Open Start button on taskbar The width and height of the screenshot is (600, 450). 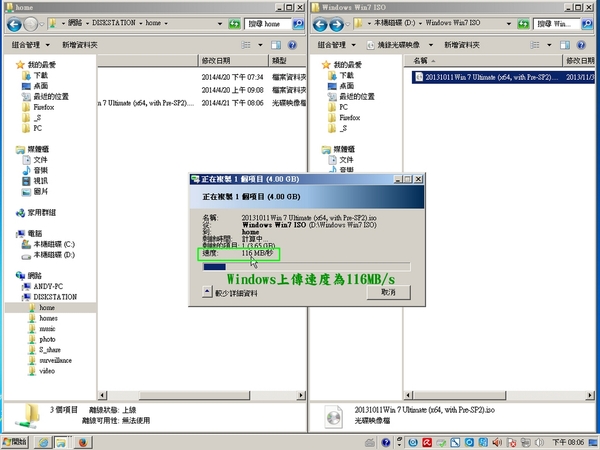coord(15,442)
